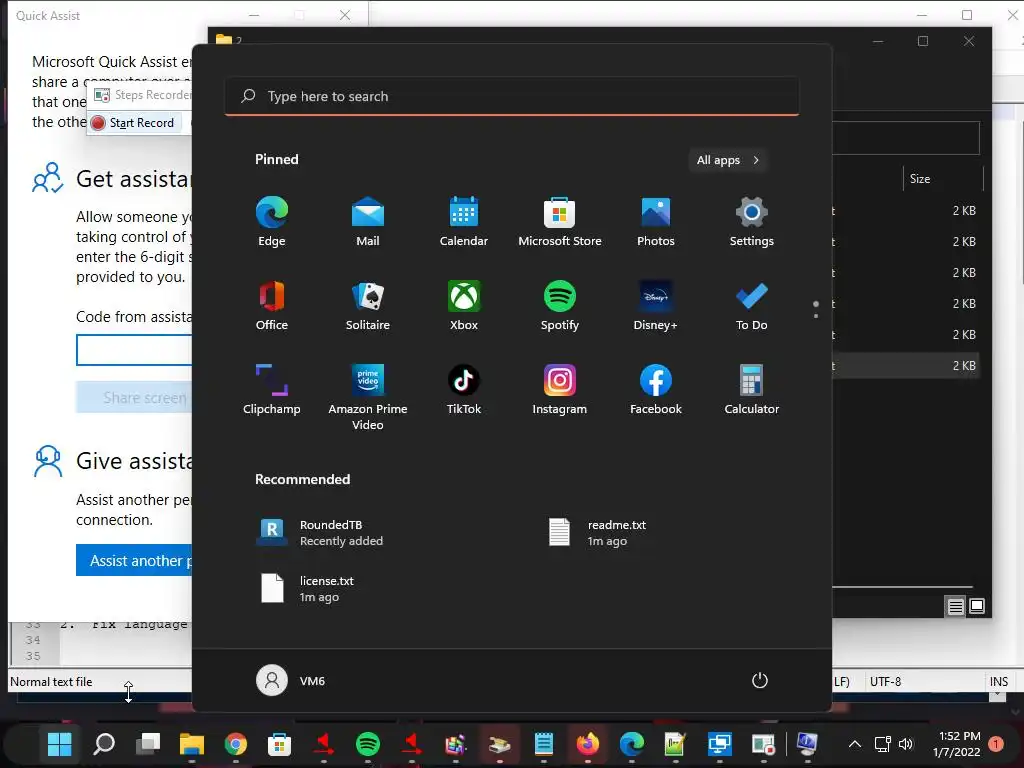The width and height of the screenshot is (1024, 768).
Task: Open the To Do app
Action: (x=752, y=306)
